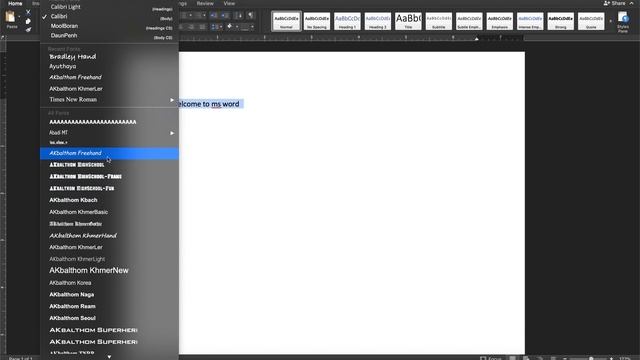Screen dimensions: 640x360
Task: Select MoolBoran theme font
Action: tap(109, 26)
